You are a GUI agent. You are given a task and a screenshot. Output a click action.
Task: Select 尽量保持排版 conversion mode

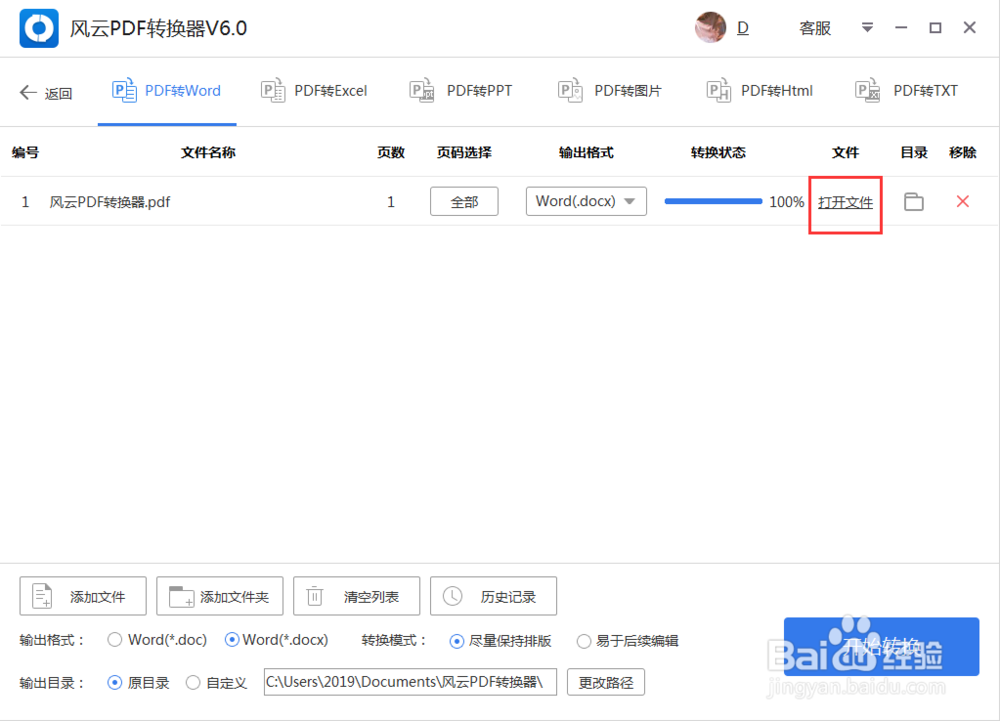(x=457, y=641)
